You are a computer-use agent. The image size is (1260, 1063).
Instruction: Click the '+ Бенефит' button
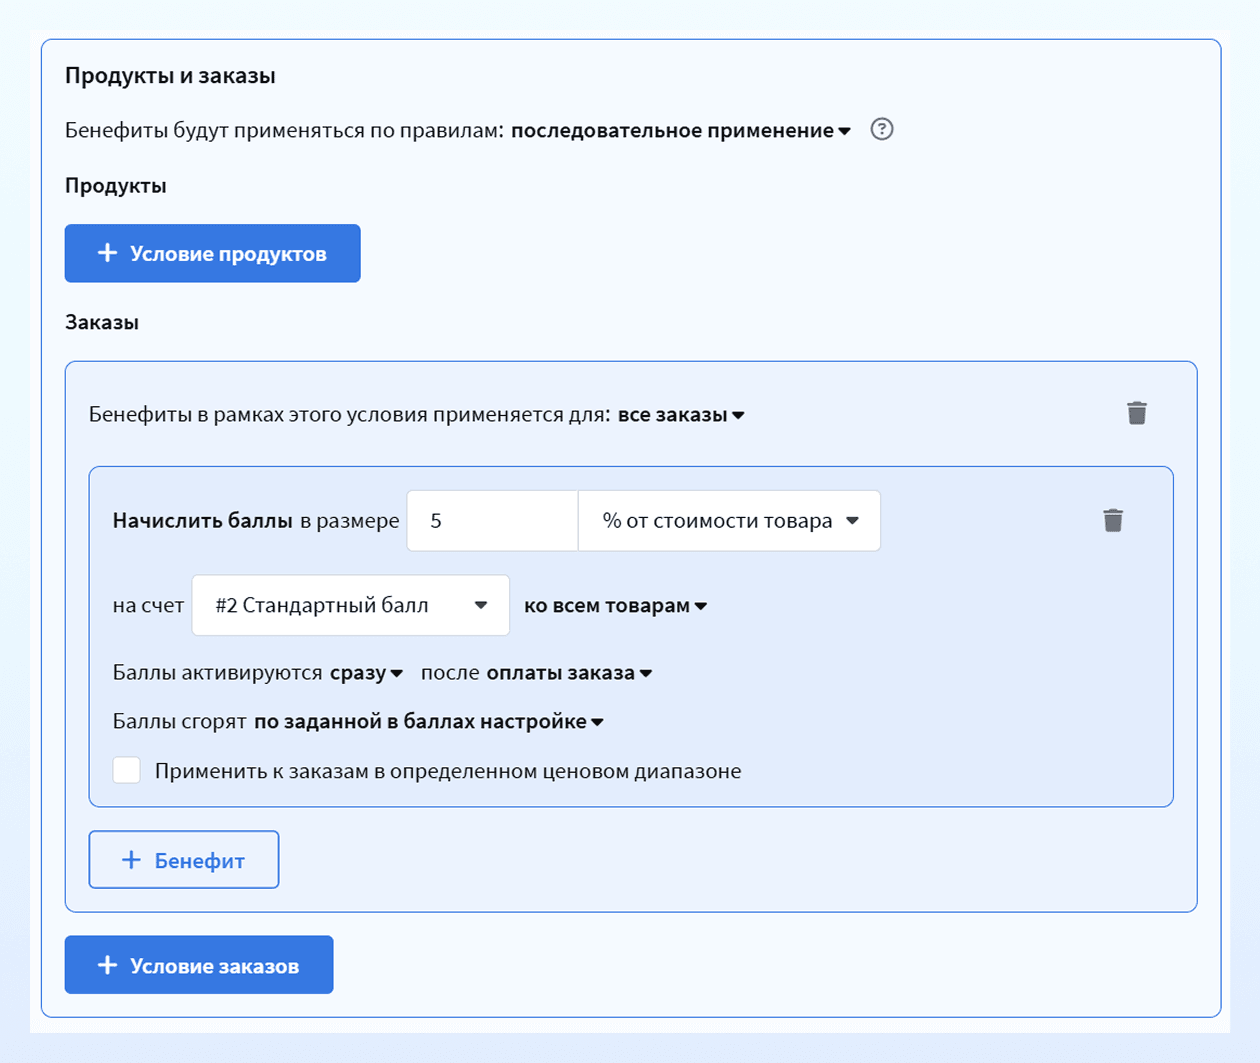[184, 860]
